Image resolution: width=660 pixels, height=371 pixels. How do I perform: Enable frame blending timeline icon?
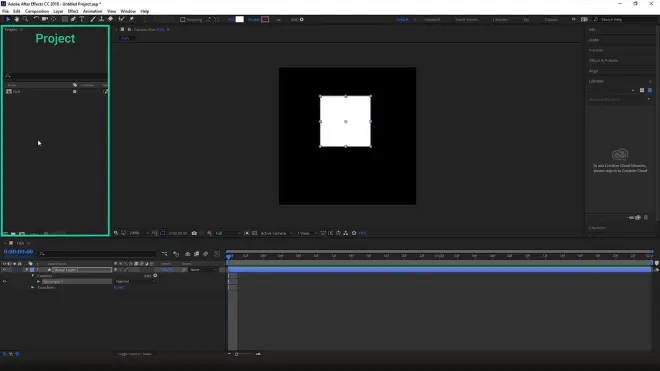197,254
